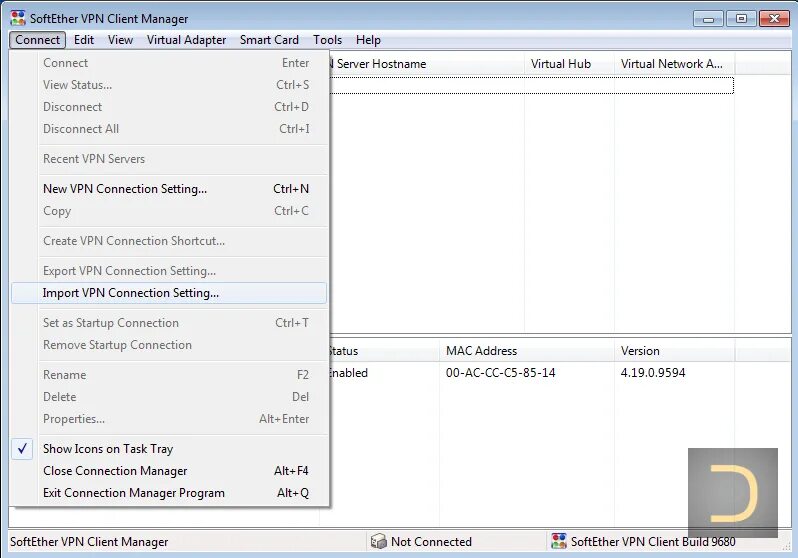Viewport: 798px width, 558px height.
Task: Open the Virtual Adapter menu
Action: [186, 40]
